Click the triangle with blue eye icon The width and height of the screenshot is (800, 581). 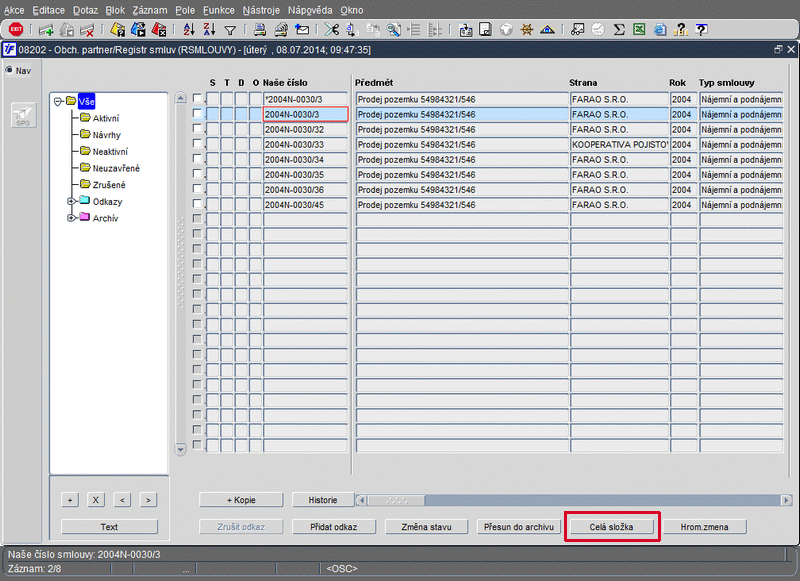pyautogui.click(x=547, y=30)
